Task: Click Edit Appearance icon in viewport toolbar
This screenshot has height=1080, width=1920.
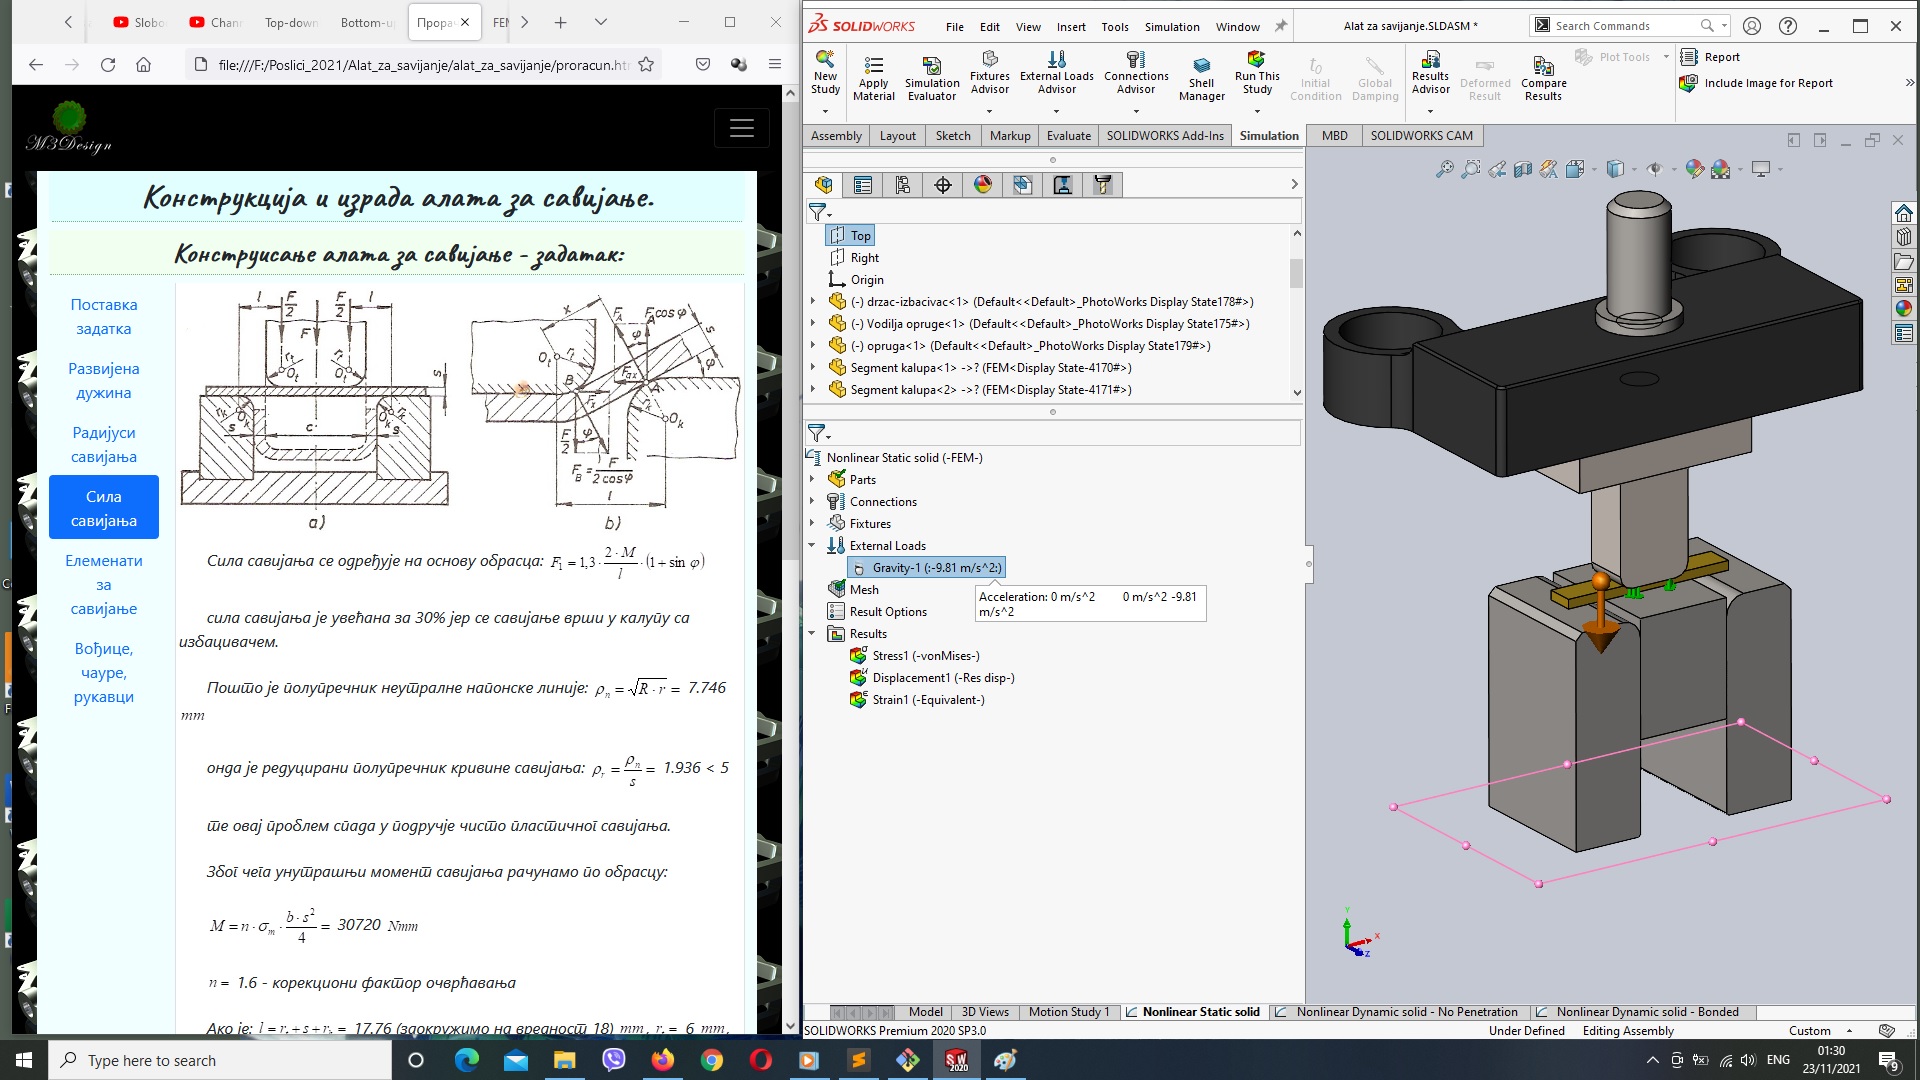Action: 1694,170
